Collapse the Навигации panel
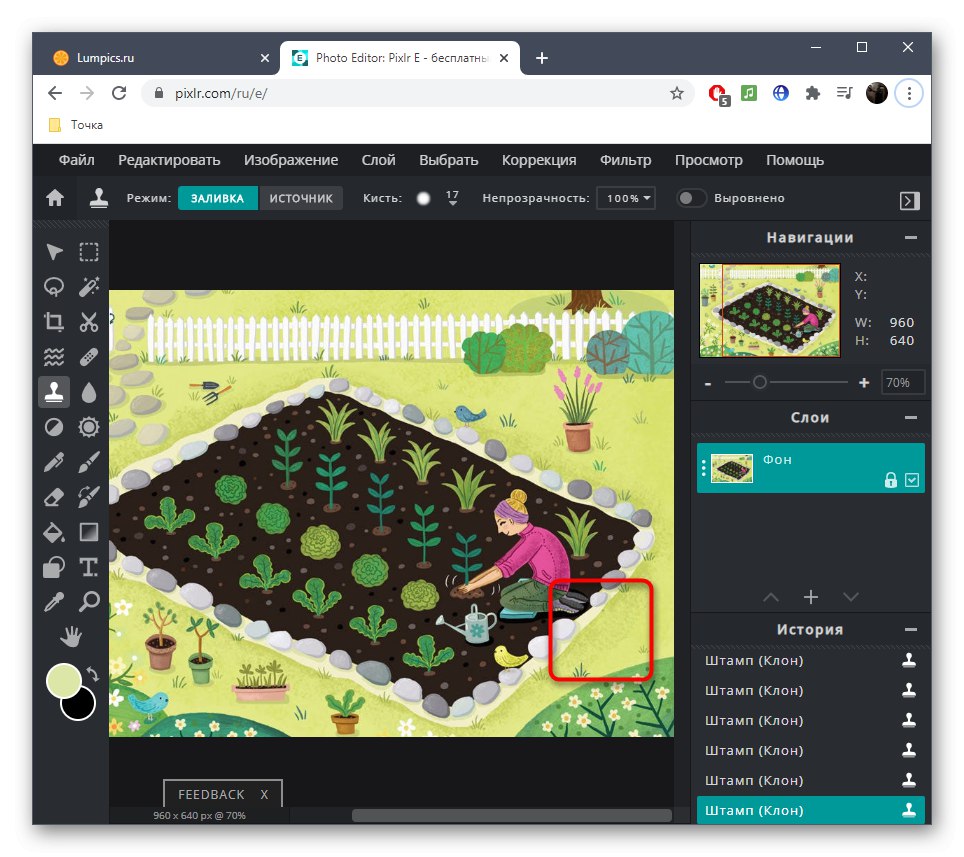 point(911,237)
